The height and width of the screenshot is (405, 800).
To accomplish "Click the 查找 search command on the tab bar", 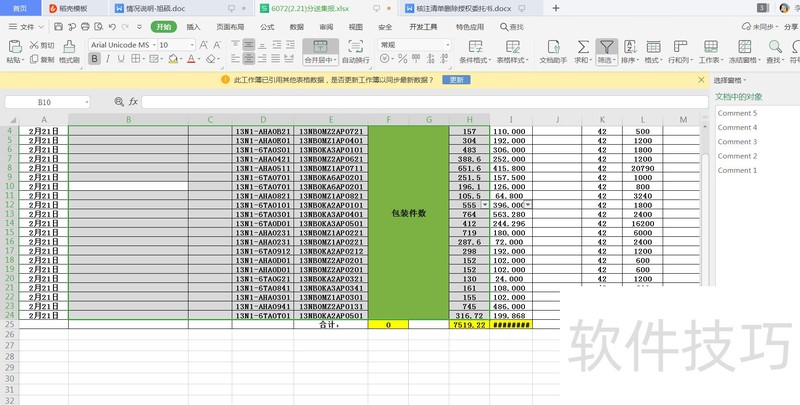I will coord(512,27).
